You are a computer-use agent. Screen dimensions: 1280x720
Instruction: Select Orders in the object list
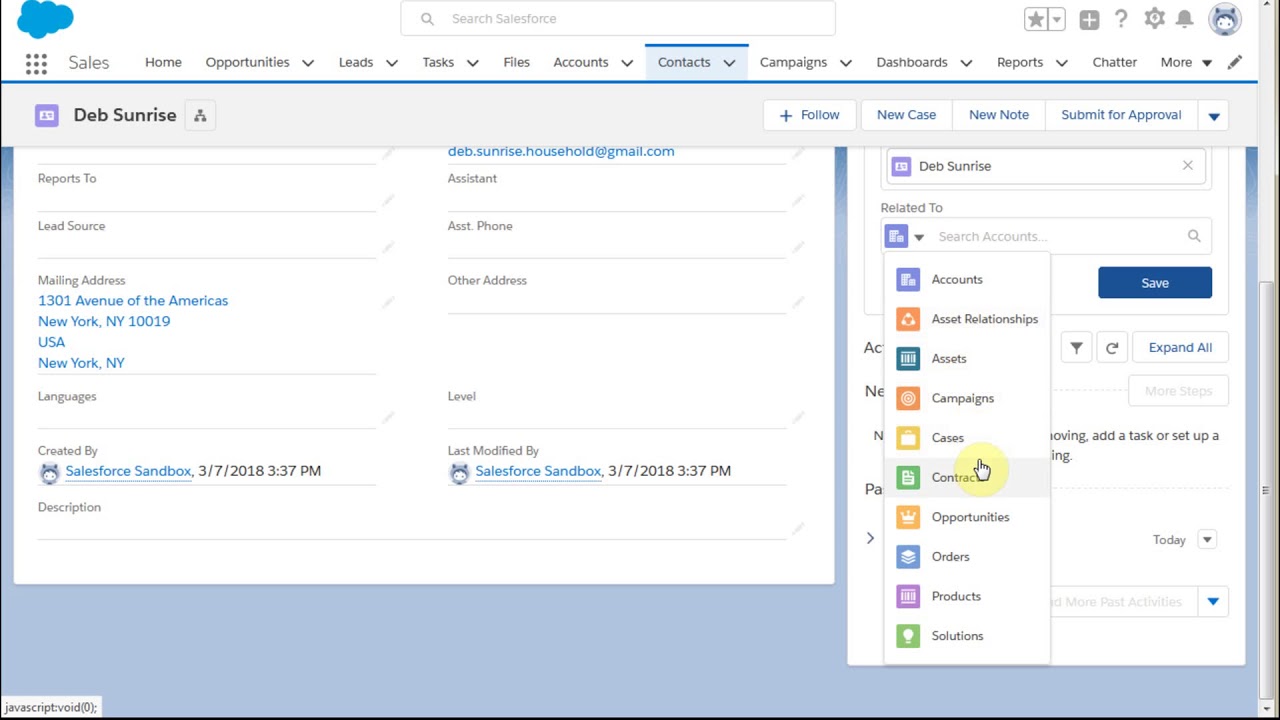pyautogui.click(x=967, y=556)
